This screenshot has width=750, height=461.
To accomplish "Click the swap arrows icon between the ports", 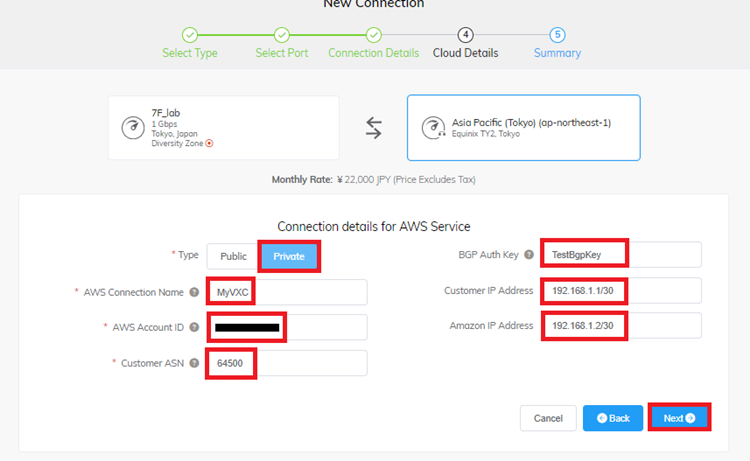I will [373, 128].
